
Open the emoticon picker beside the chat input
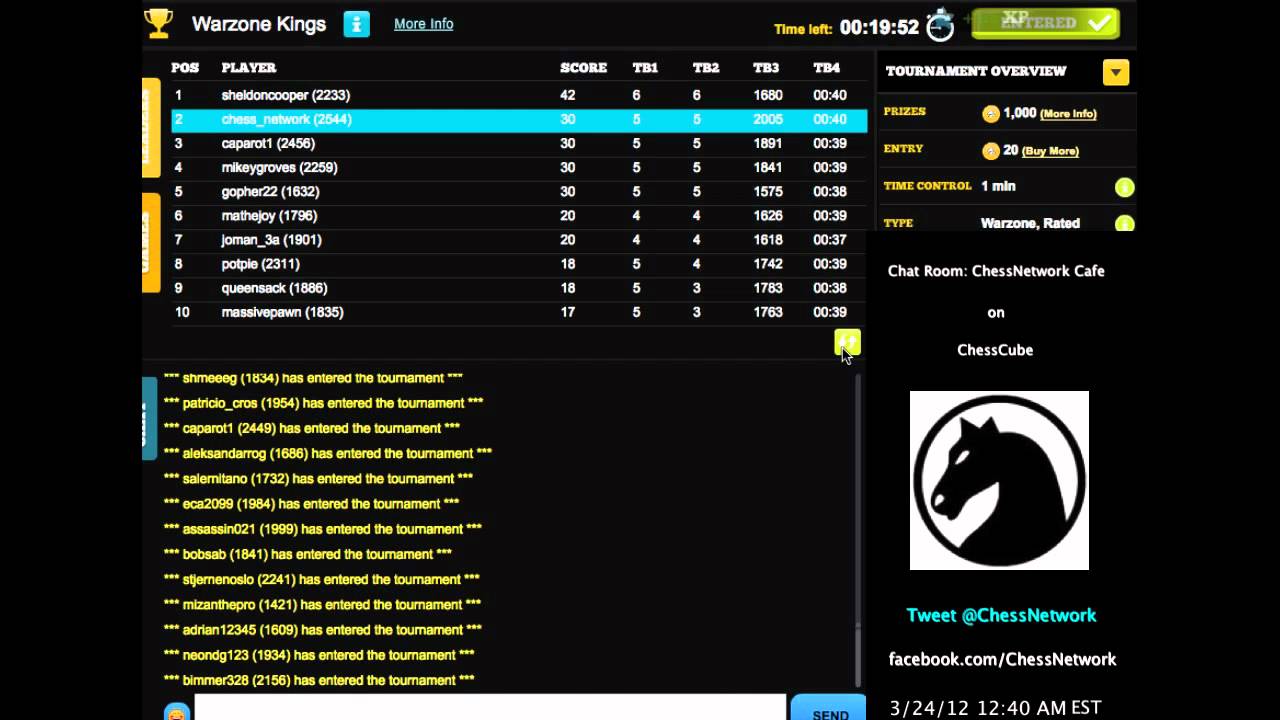[x=177, y=713]
